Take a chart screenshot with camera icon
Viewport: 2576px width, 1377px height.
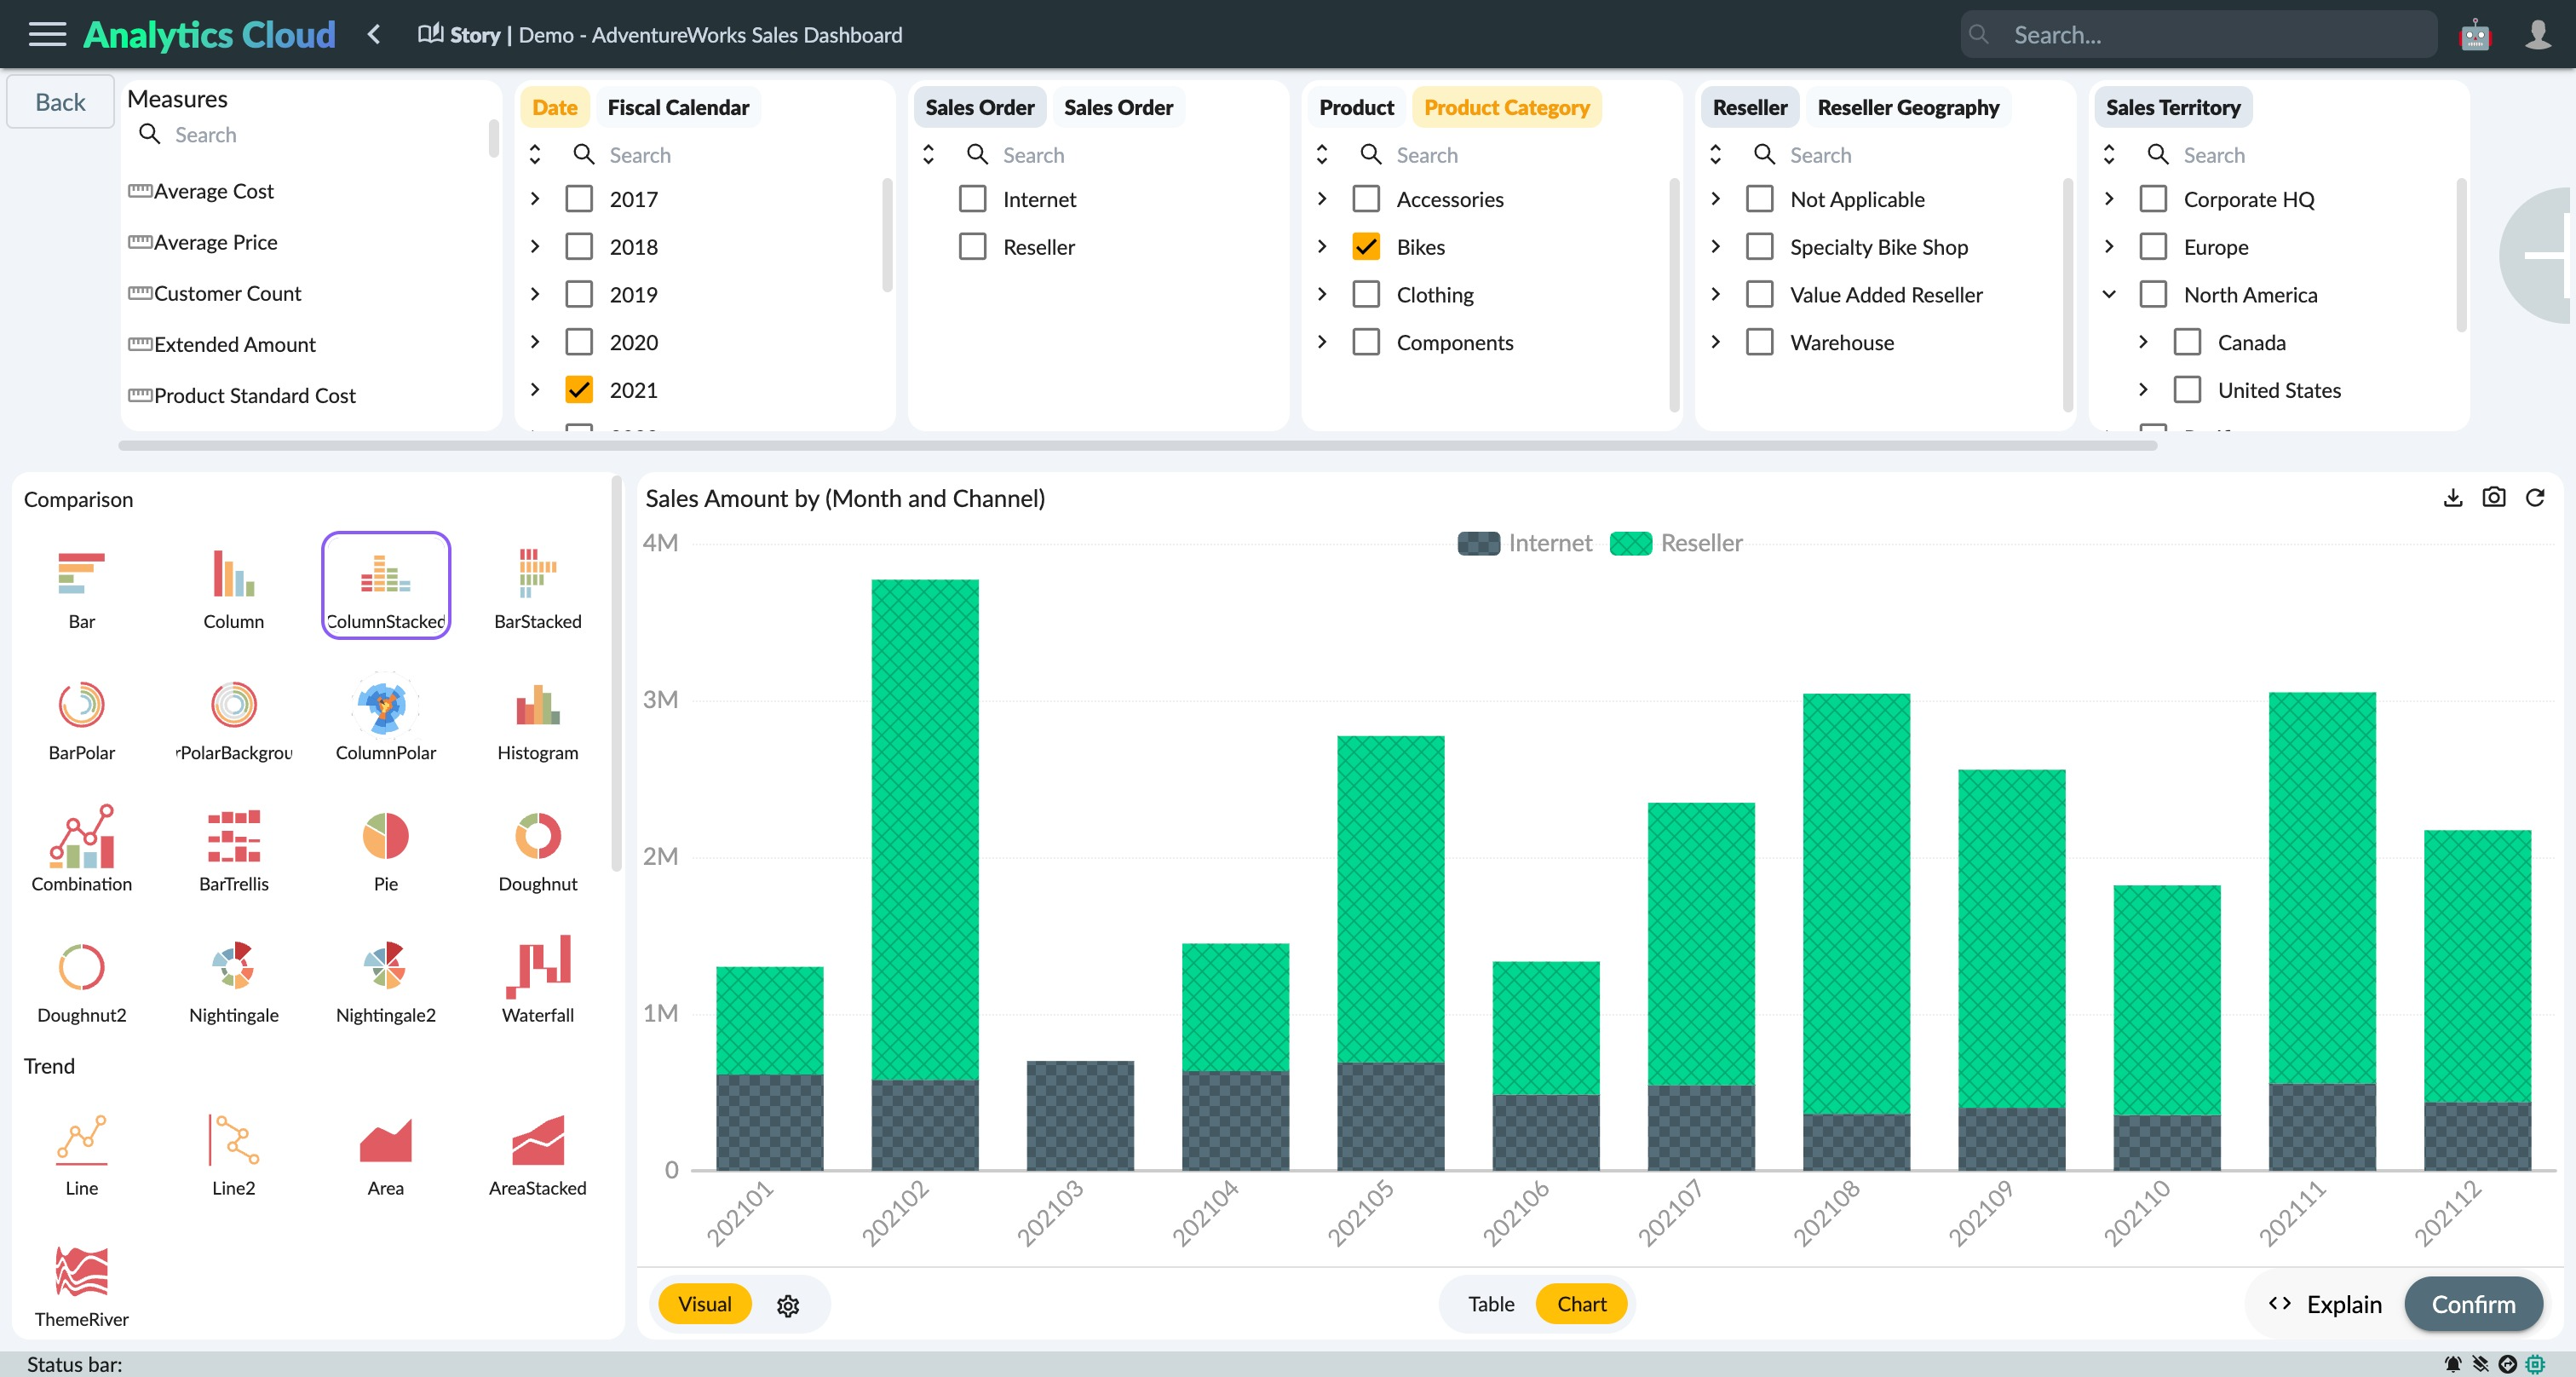(2493, 498)
